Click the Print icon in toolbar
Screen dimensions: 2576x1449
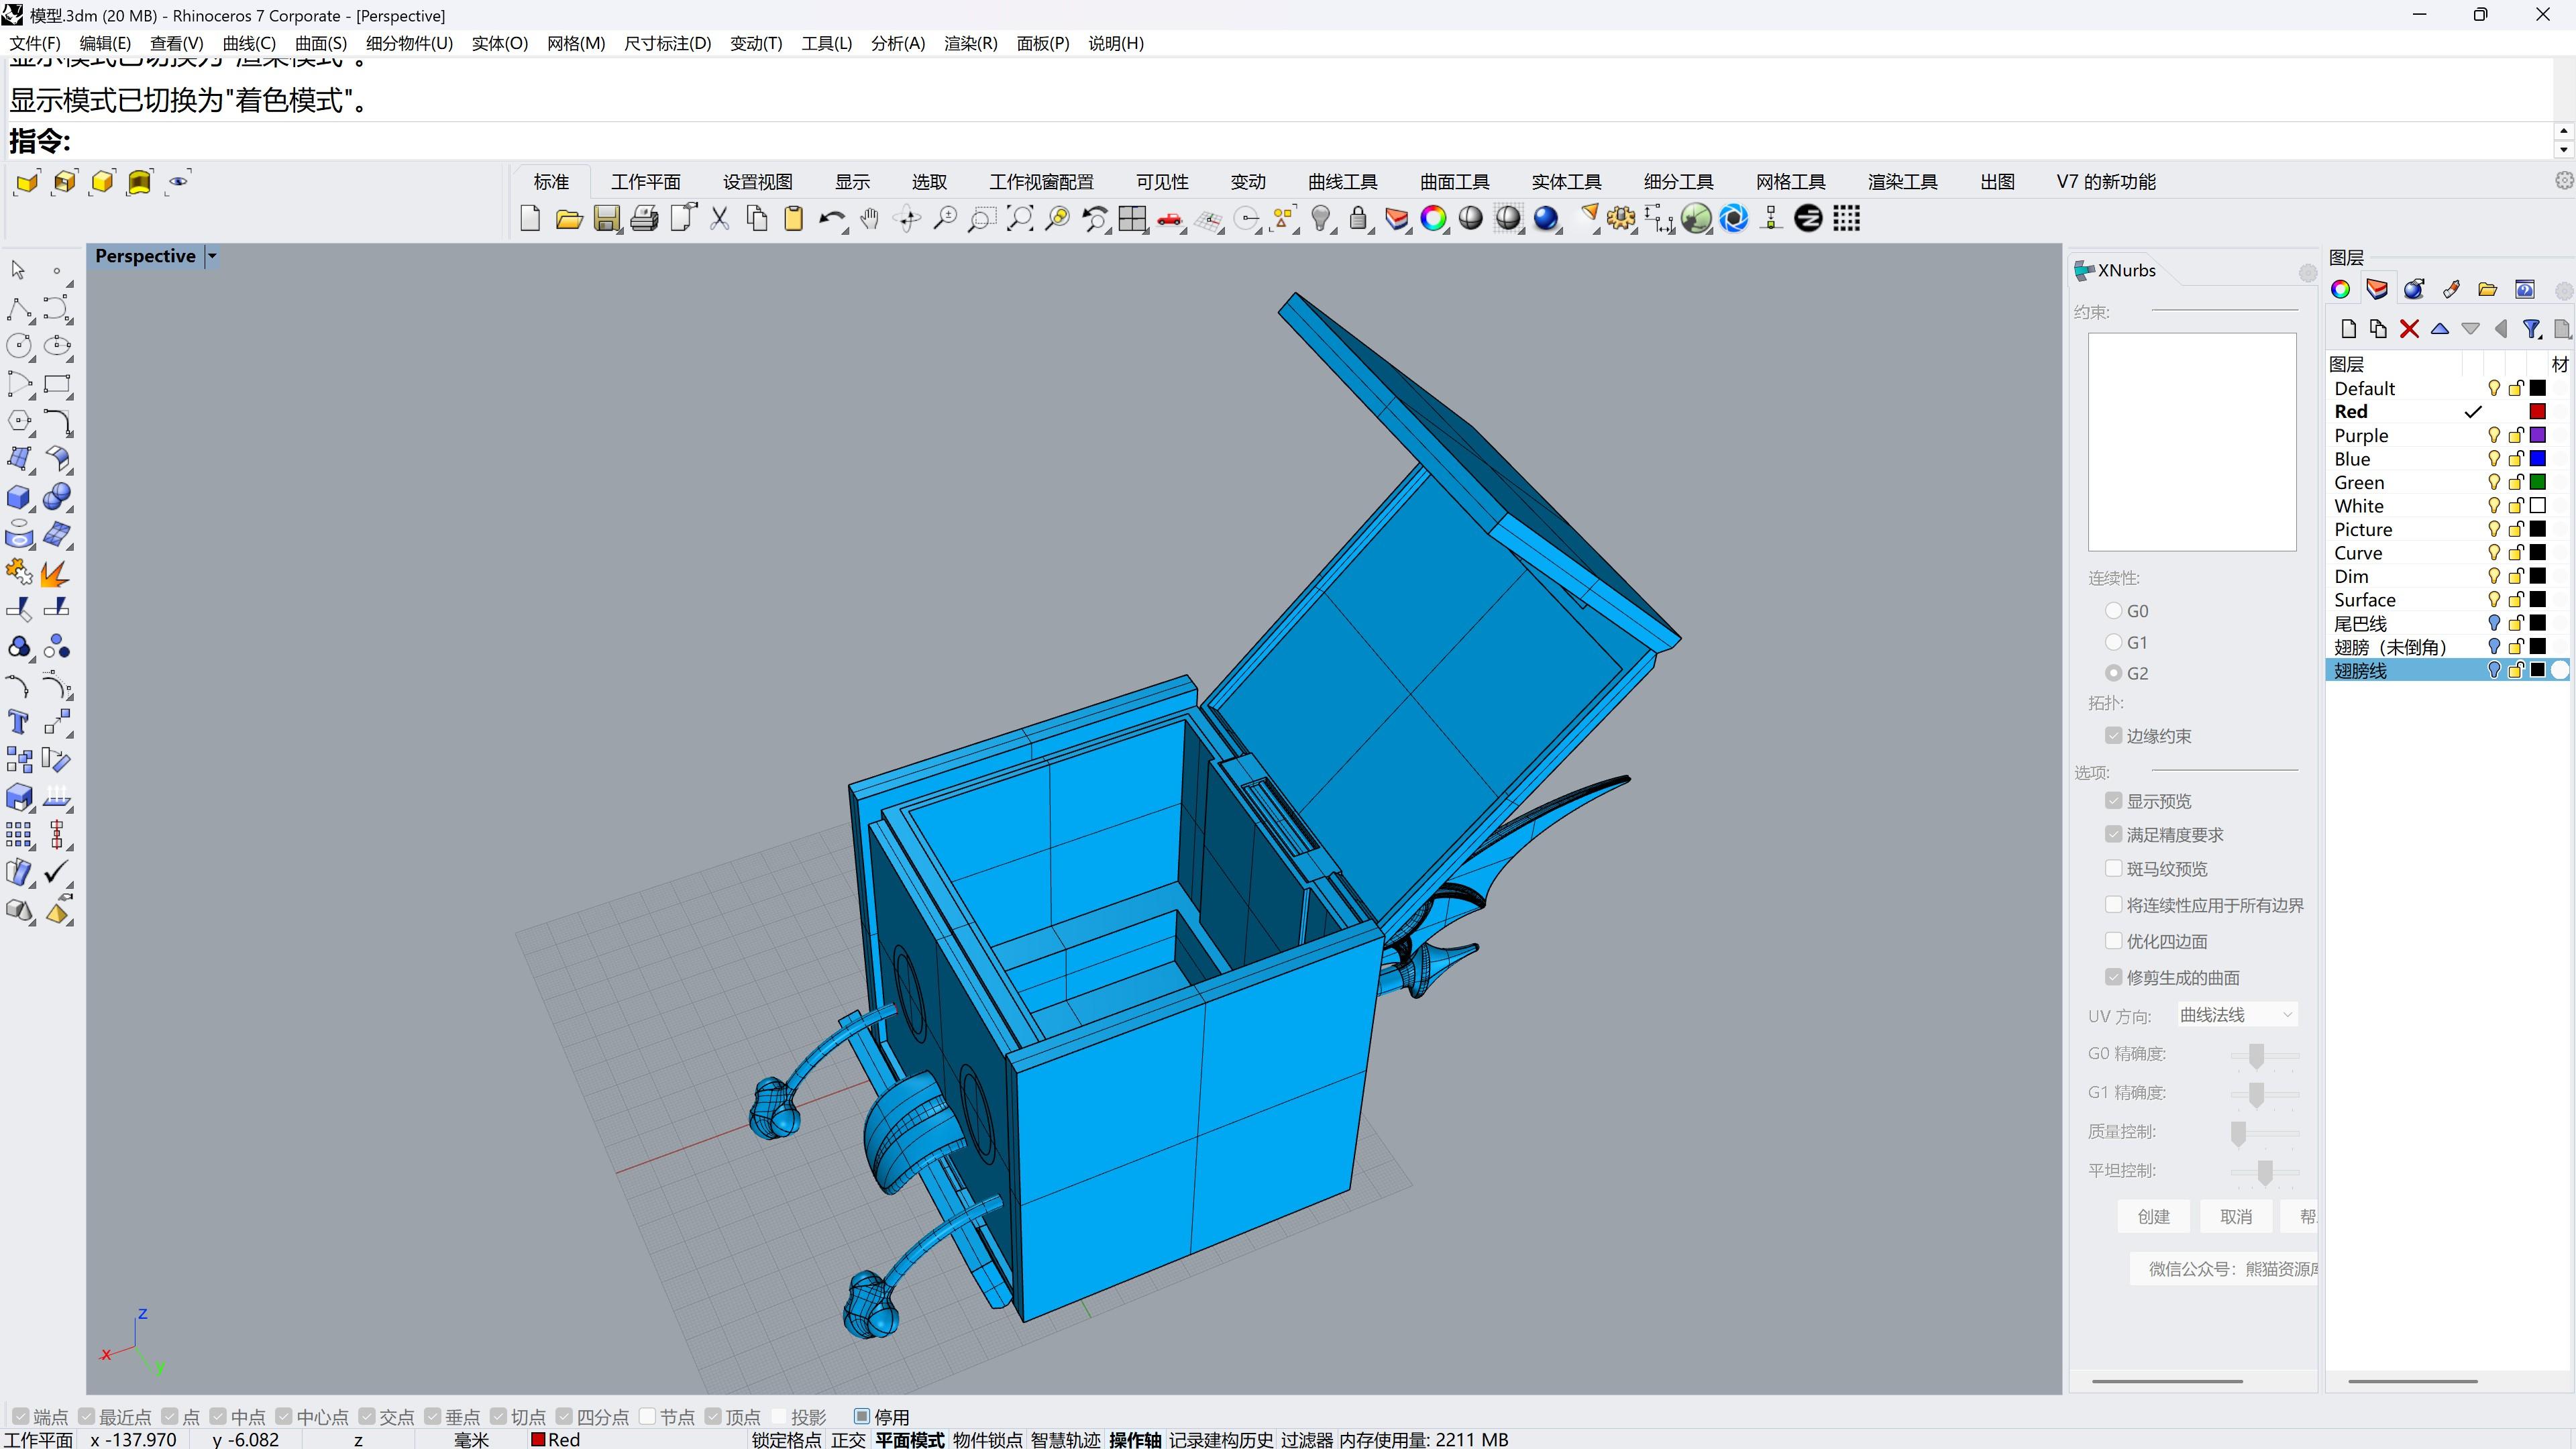coord(644,218)
